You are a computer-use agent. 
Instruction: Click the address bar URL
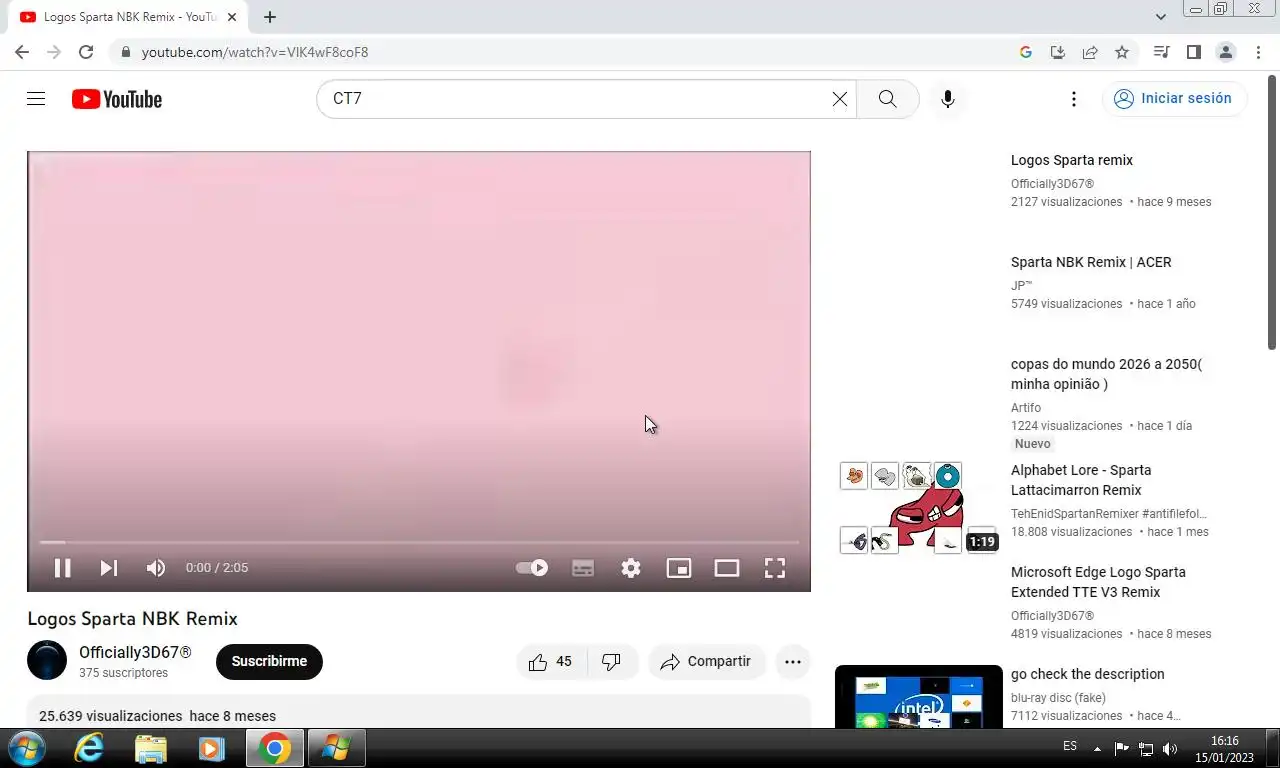(x=255, y=52)
